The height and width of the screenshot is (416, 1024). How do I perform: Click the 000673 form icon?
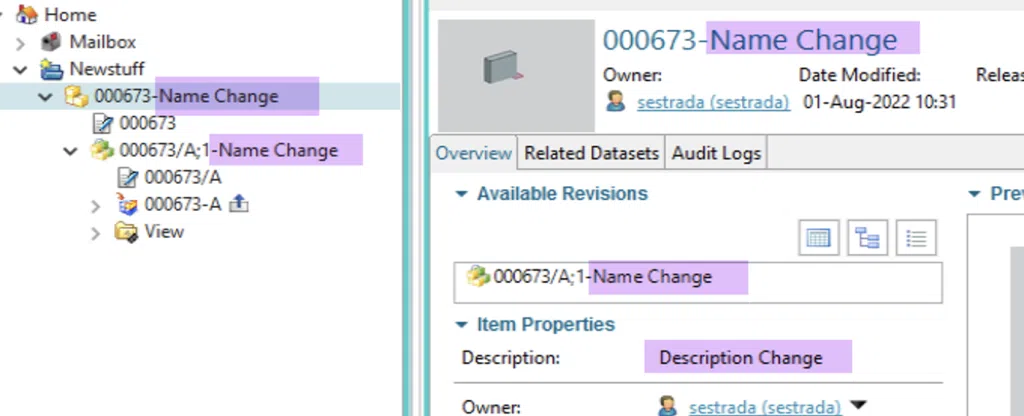click(x=103, y=123)
